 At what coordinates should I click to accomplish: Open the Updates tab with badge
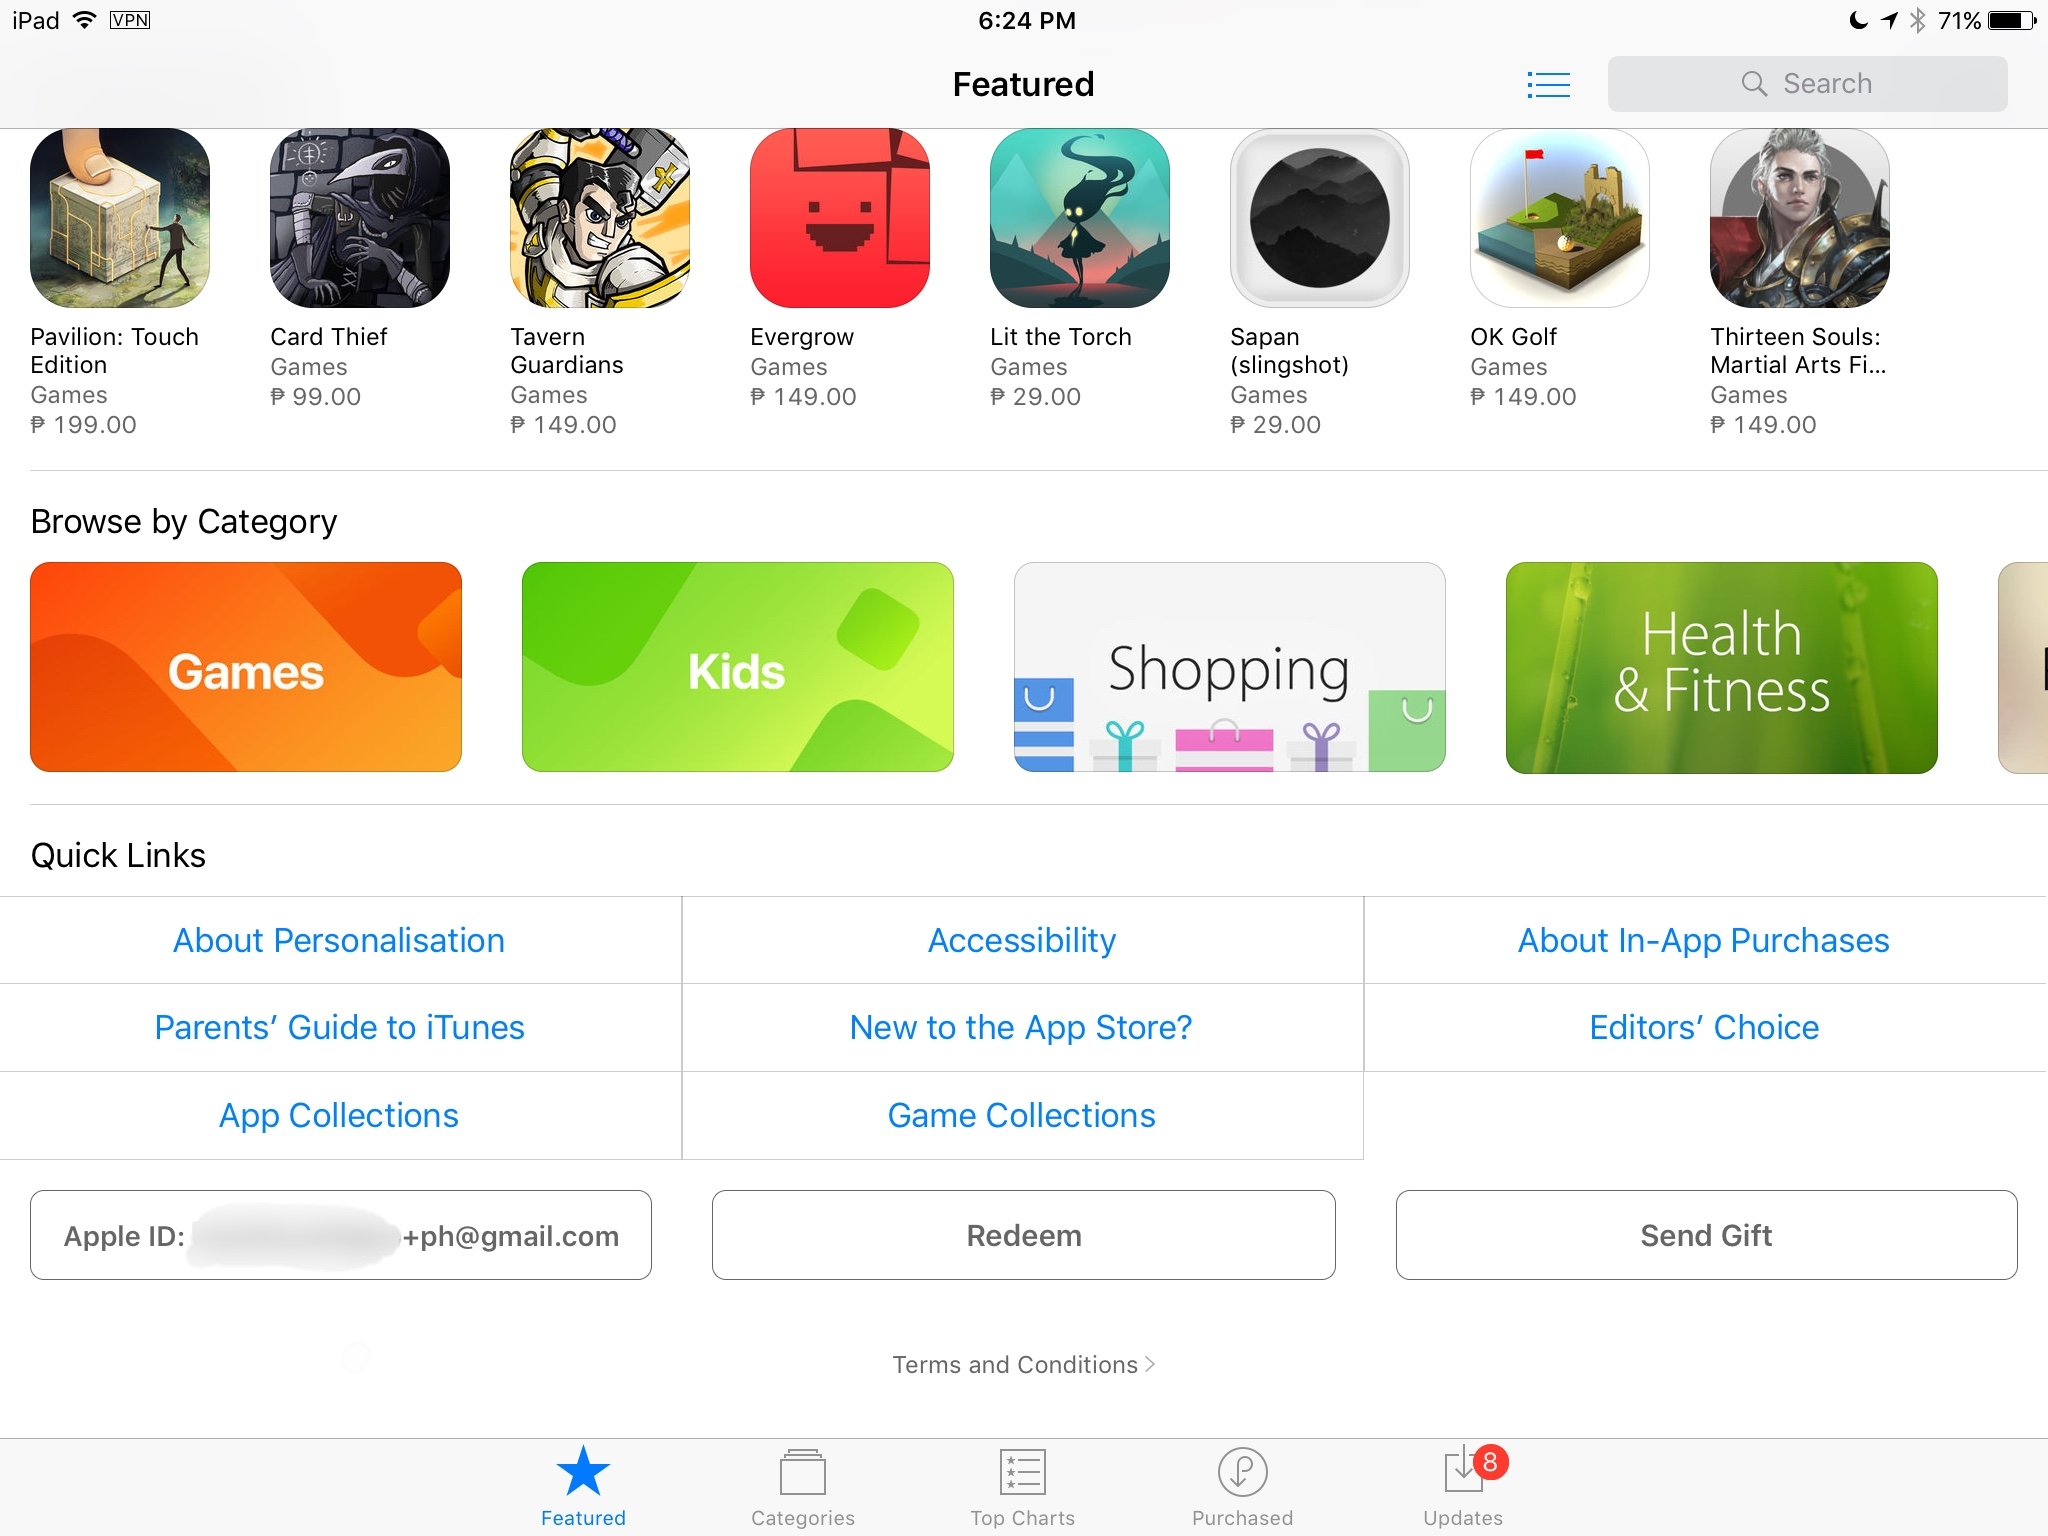coord(1459,1484)
